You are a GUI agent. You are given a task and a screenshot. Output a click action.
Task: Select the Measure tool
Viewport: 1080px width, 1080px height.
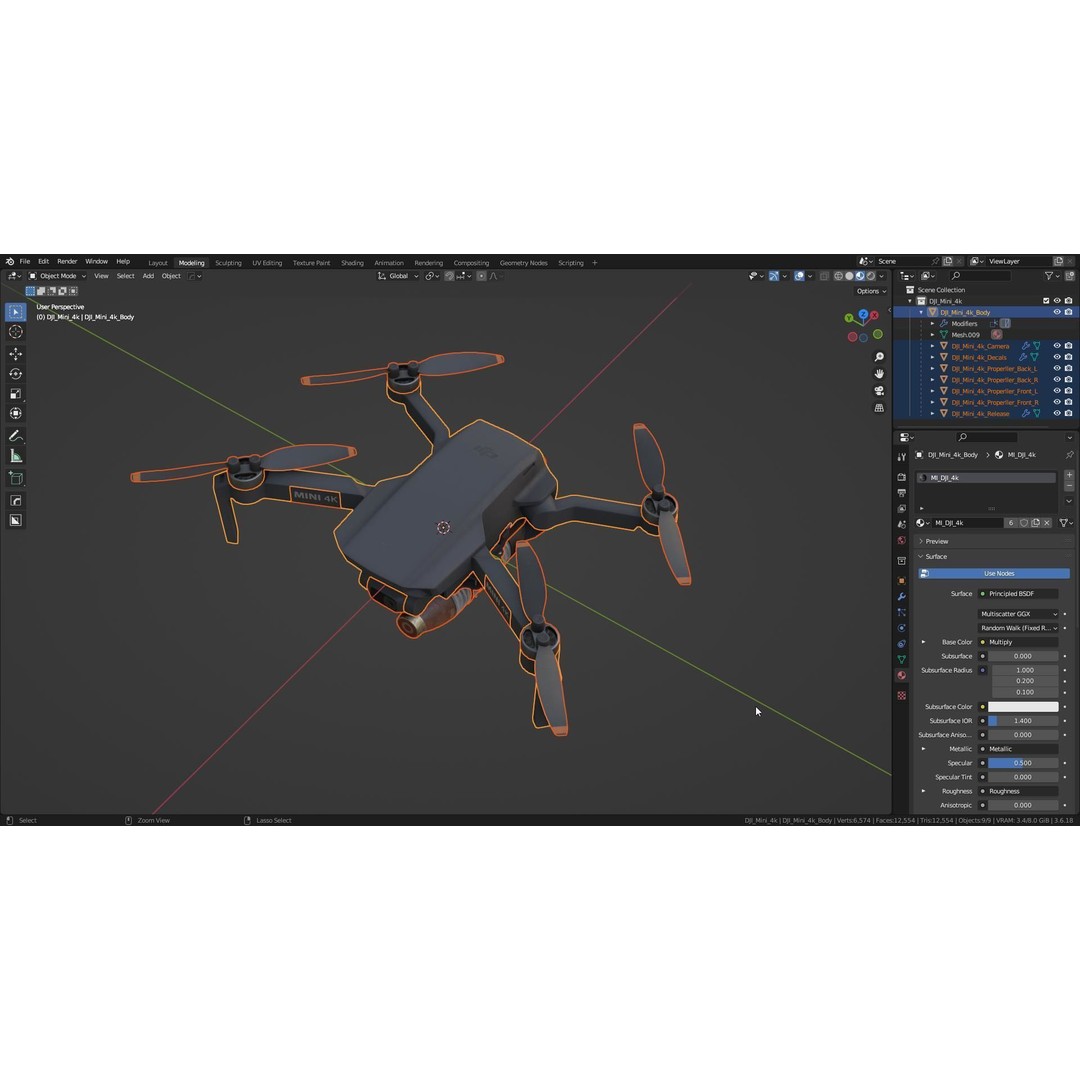point(16,456)
